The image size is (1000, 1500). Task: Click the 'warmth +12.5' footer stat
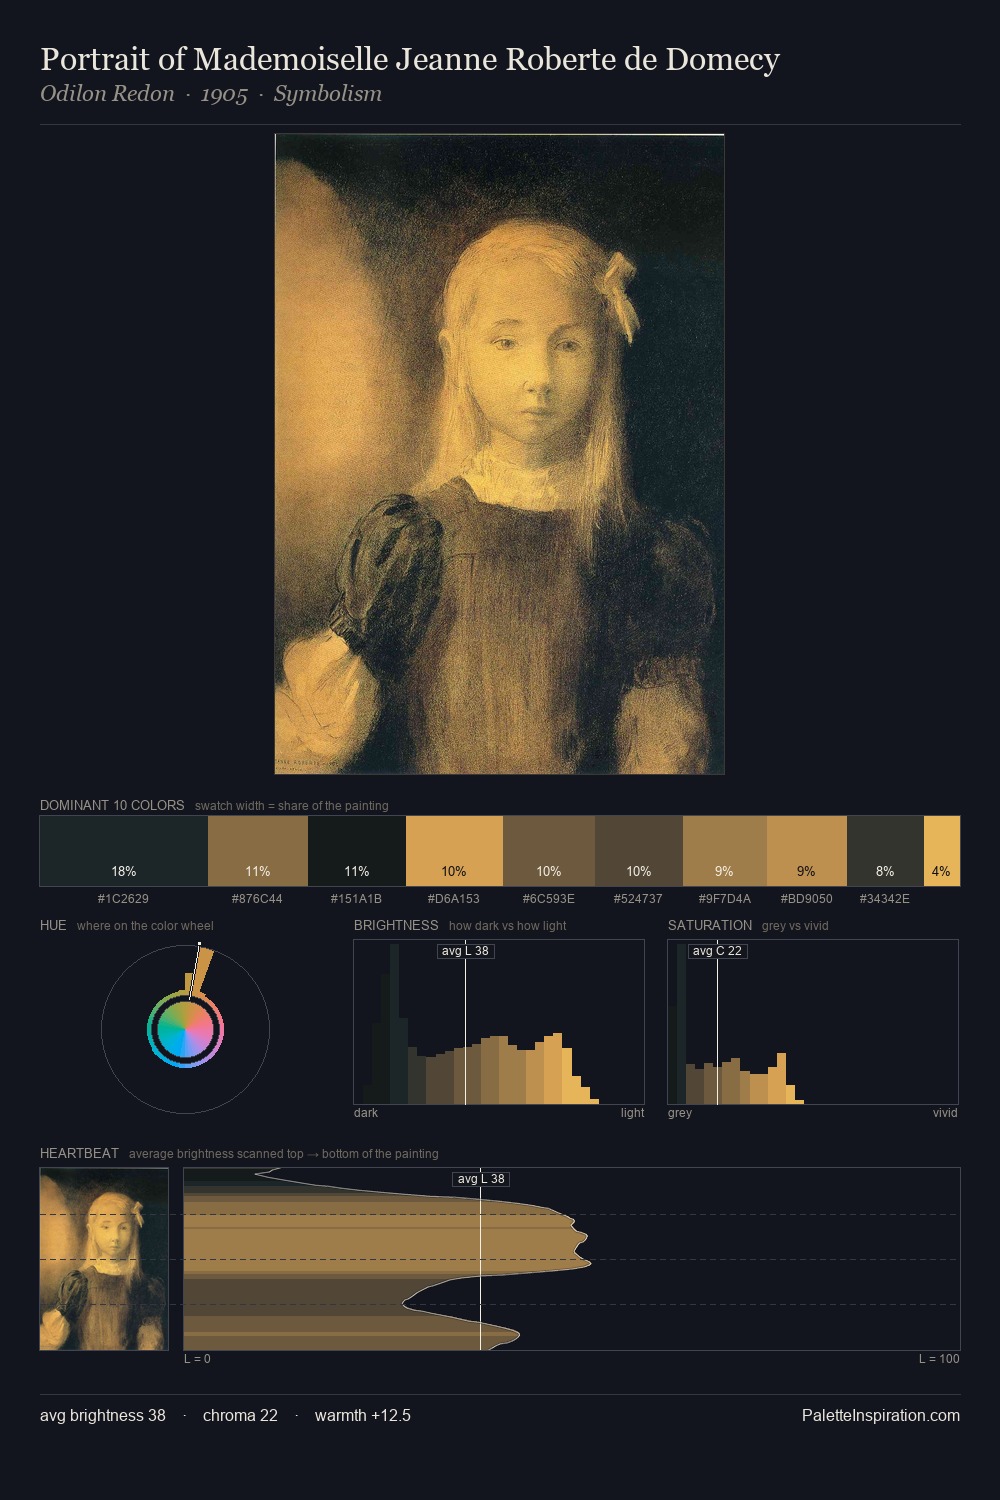pos(363,1415)
